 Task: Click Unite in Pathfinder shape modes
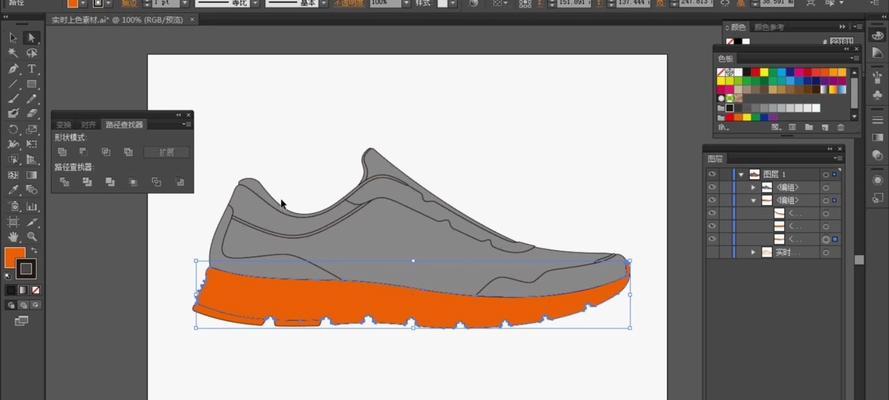point(62,152)
